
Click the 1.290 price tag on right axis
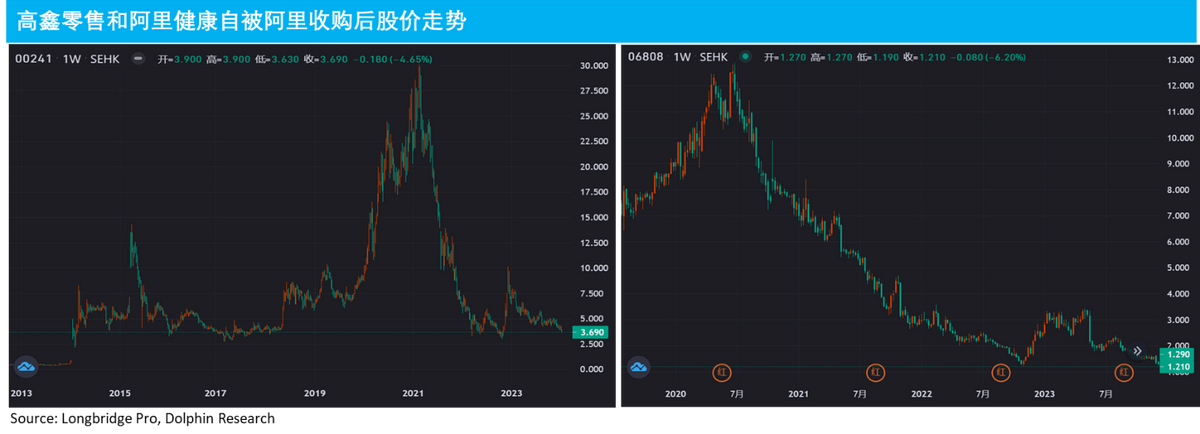click(1175, 355)
